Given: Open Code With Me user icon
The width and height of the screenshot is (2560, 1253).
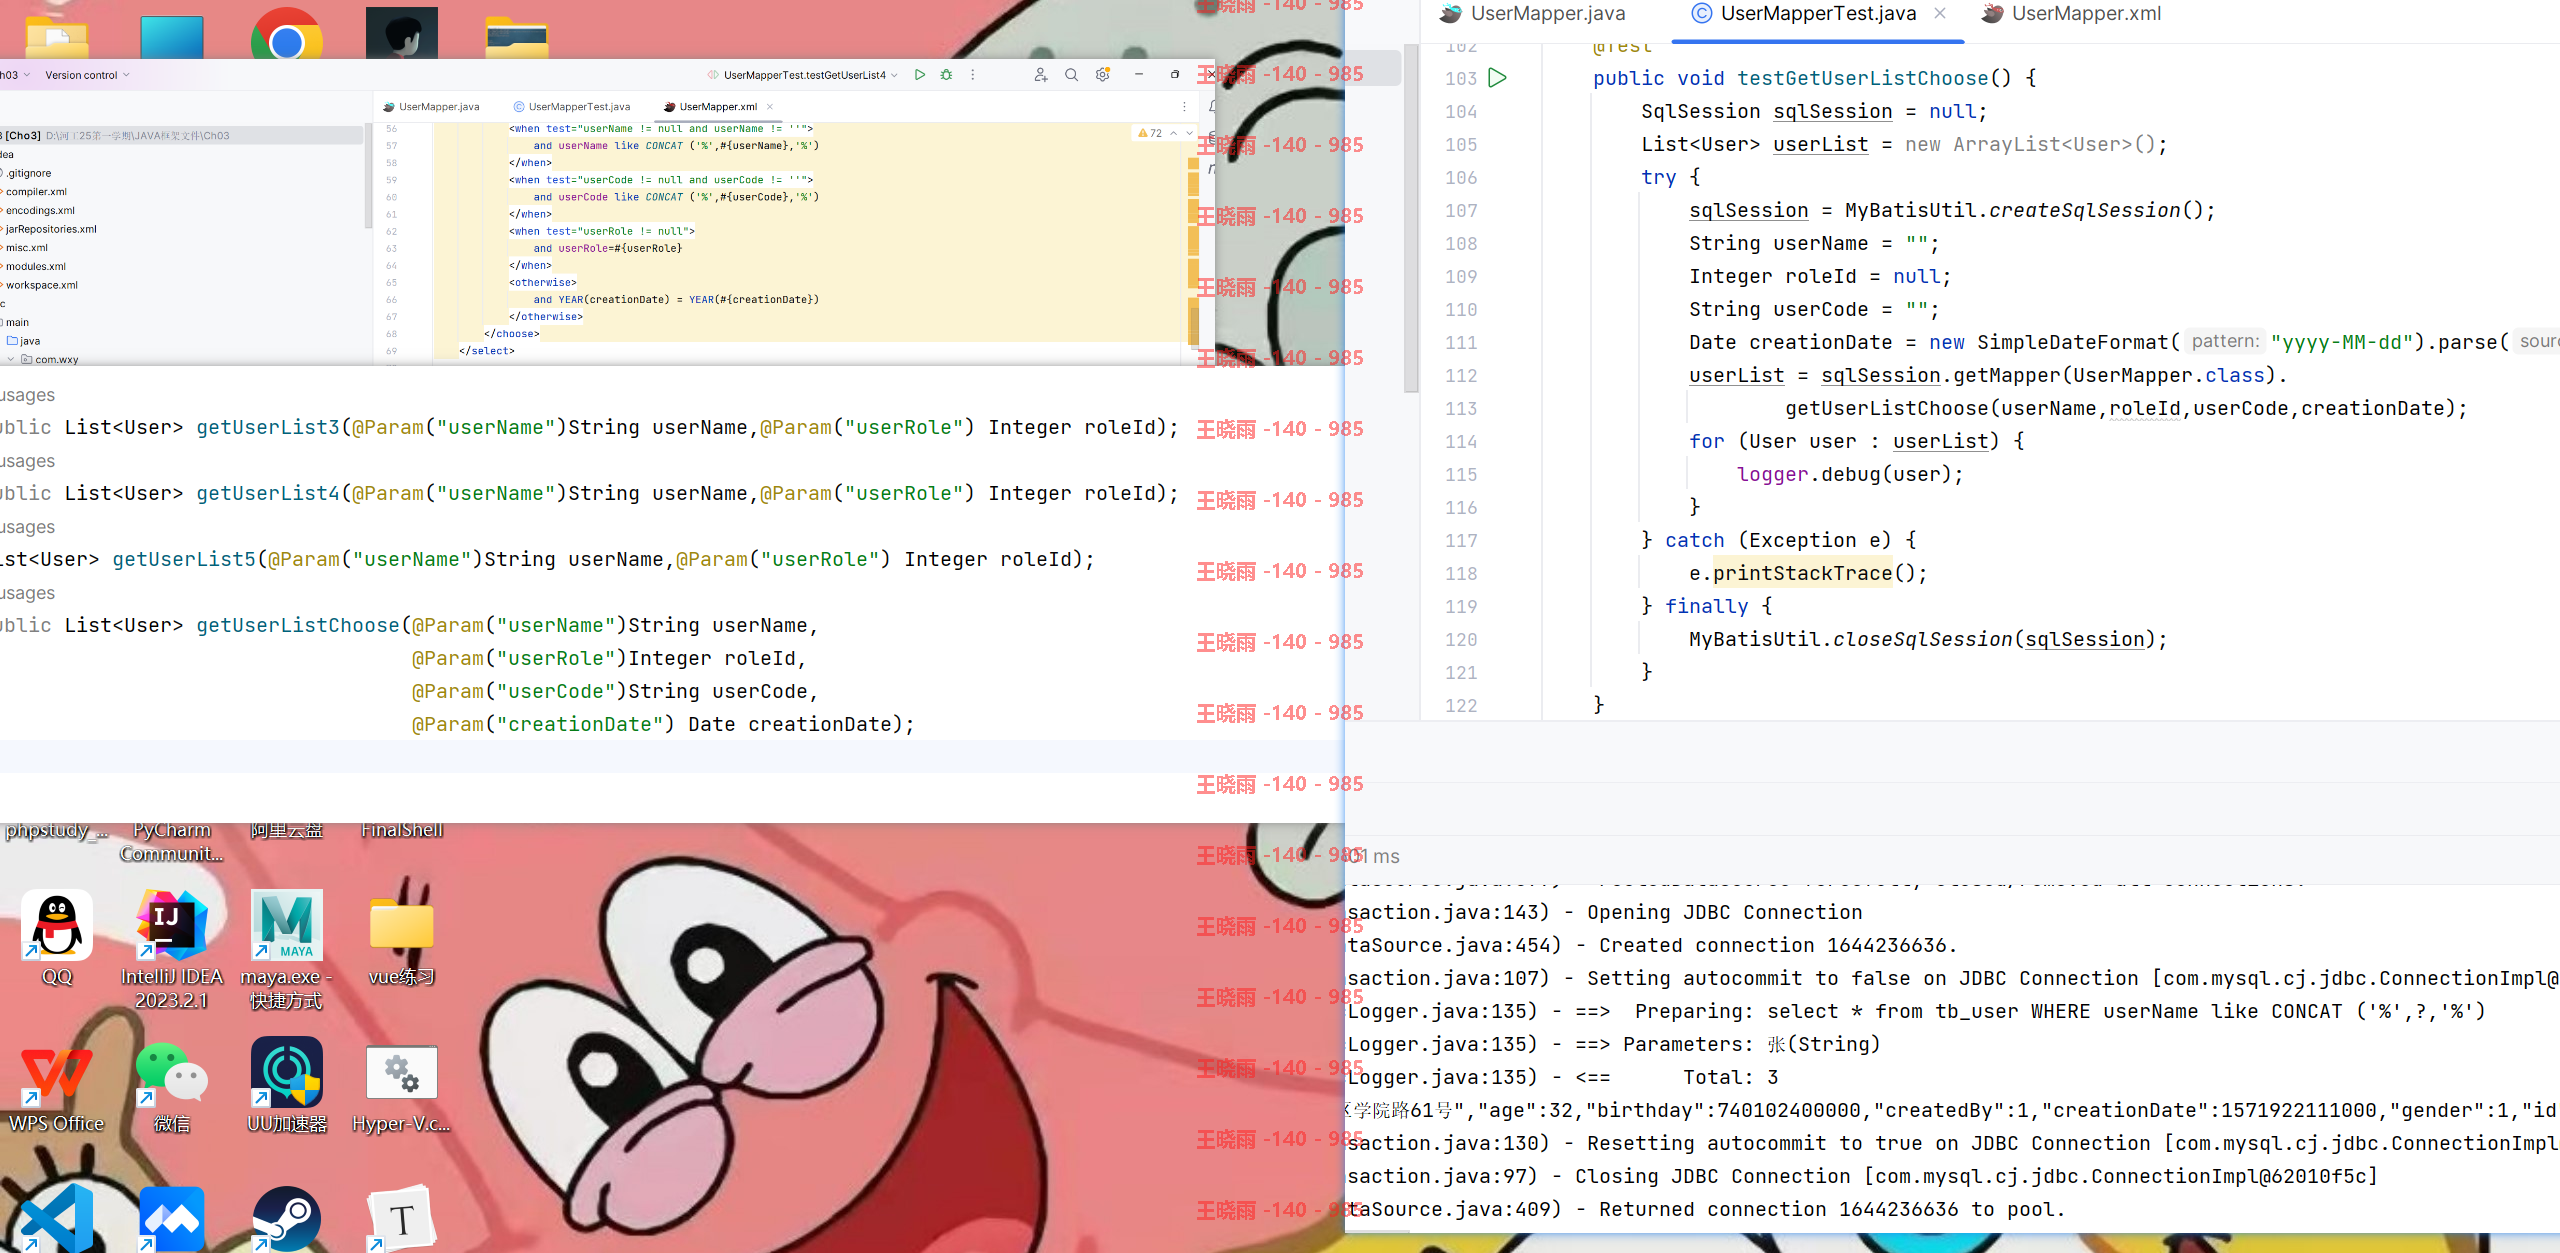Looking at the screenshot, I should click(1041, 75).
